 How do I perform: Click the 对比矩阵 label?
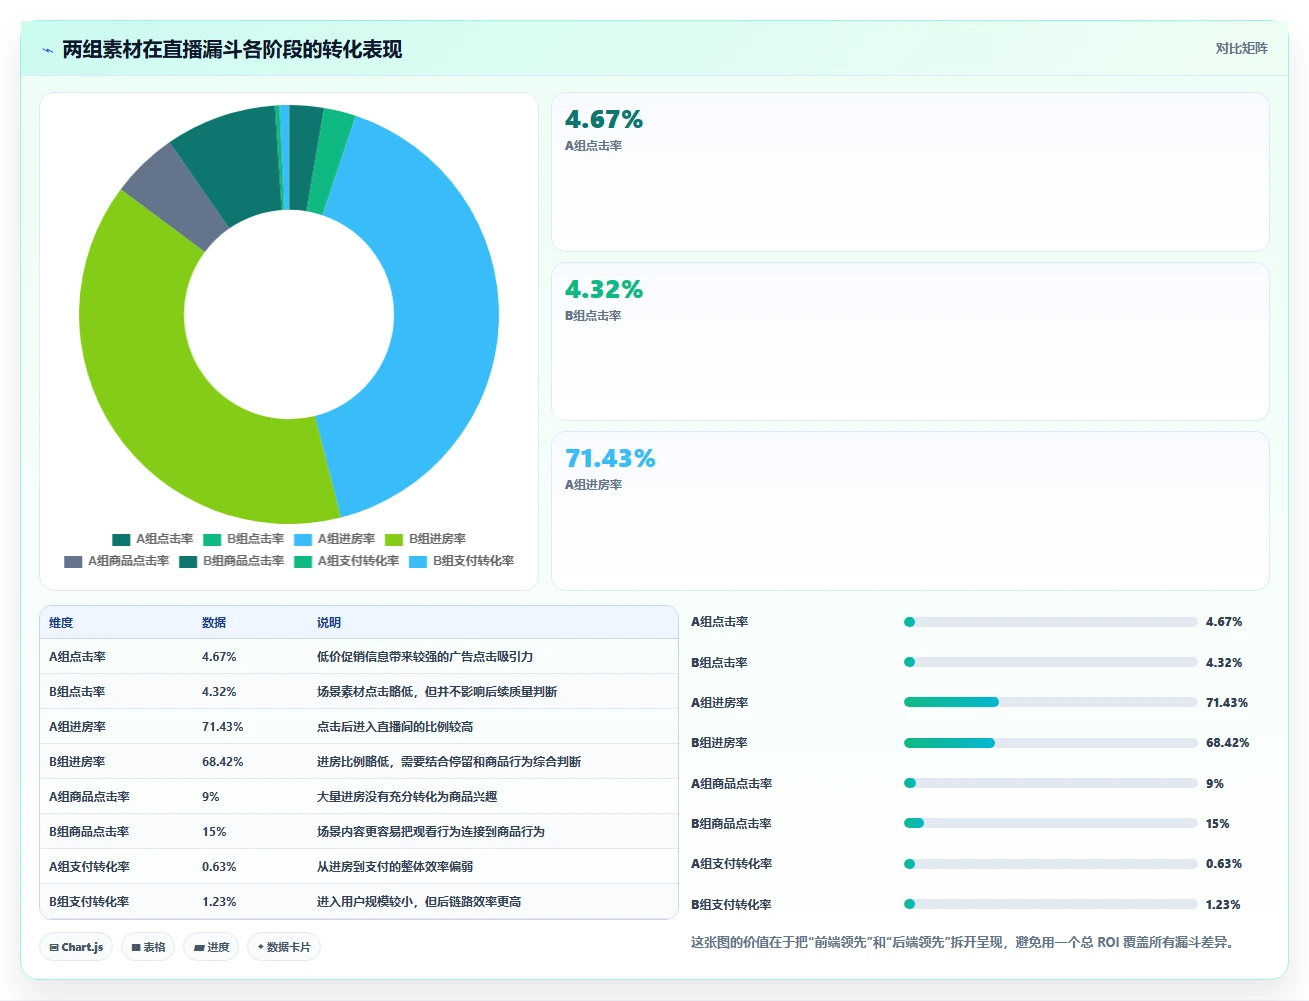point(1241,48)
